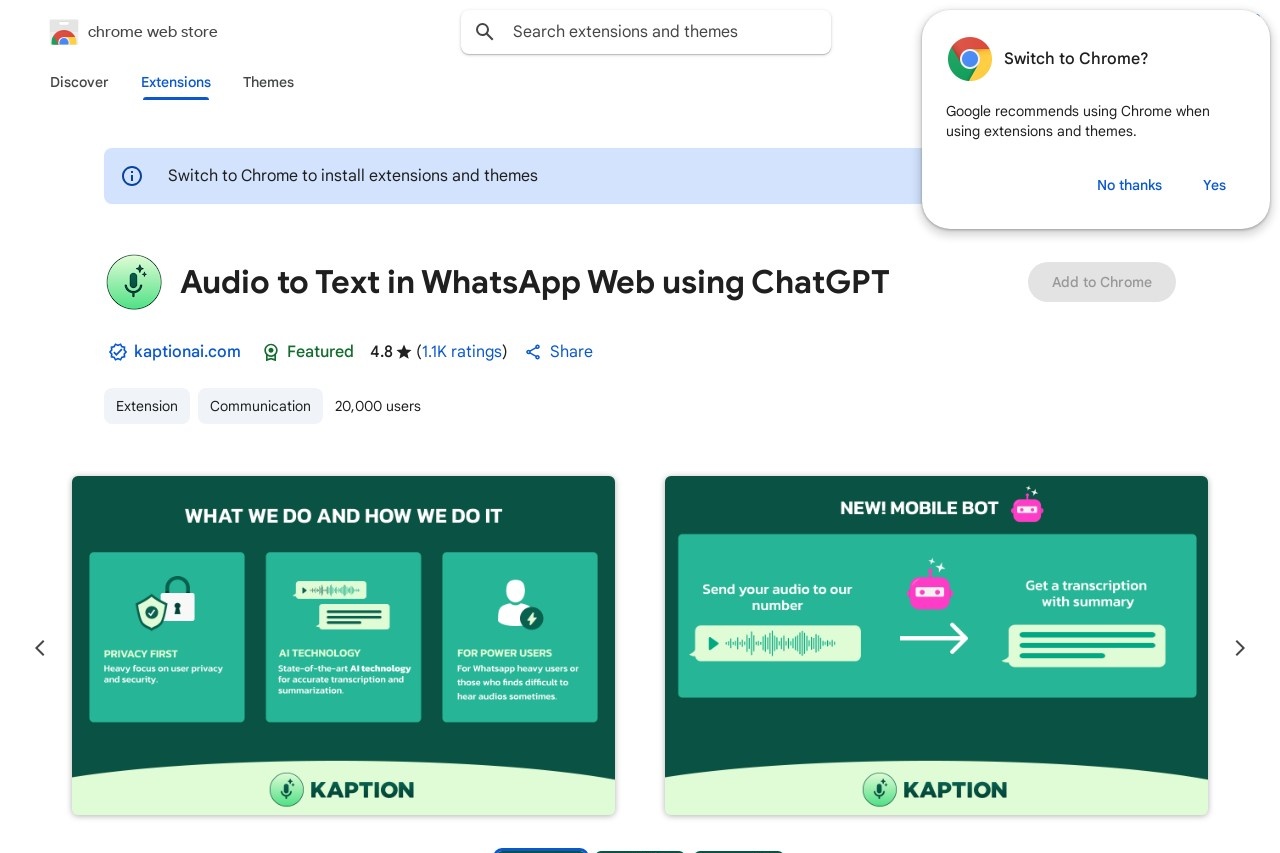
Task: Open the 1.1K ratings link
Action: (x=461, y=352)
